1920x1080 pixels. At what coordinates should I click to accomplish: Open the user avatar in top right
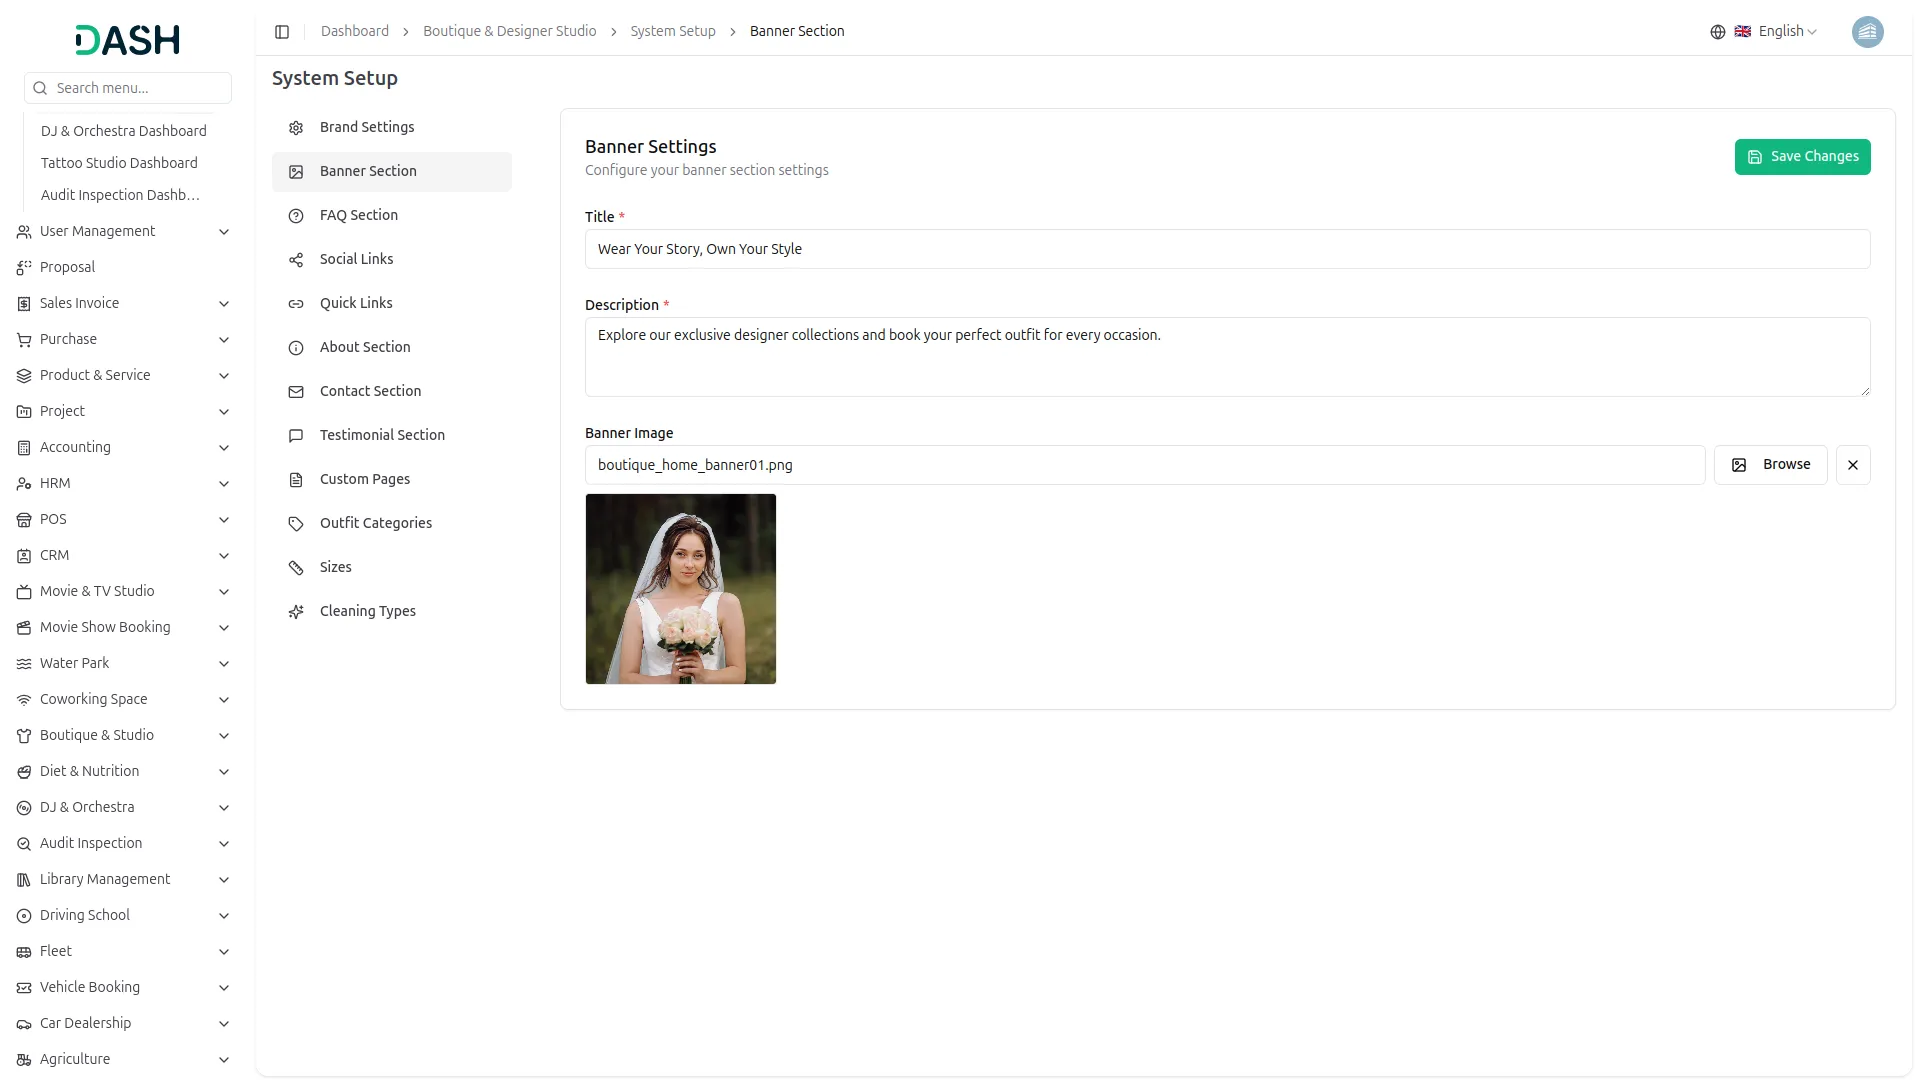[x=1867, y=32]
